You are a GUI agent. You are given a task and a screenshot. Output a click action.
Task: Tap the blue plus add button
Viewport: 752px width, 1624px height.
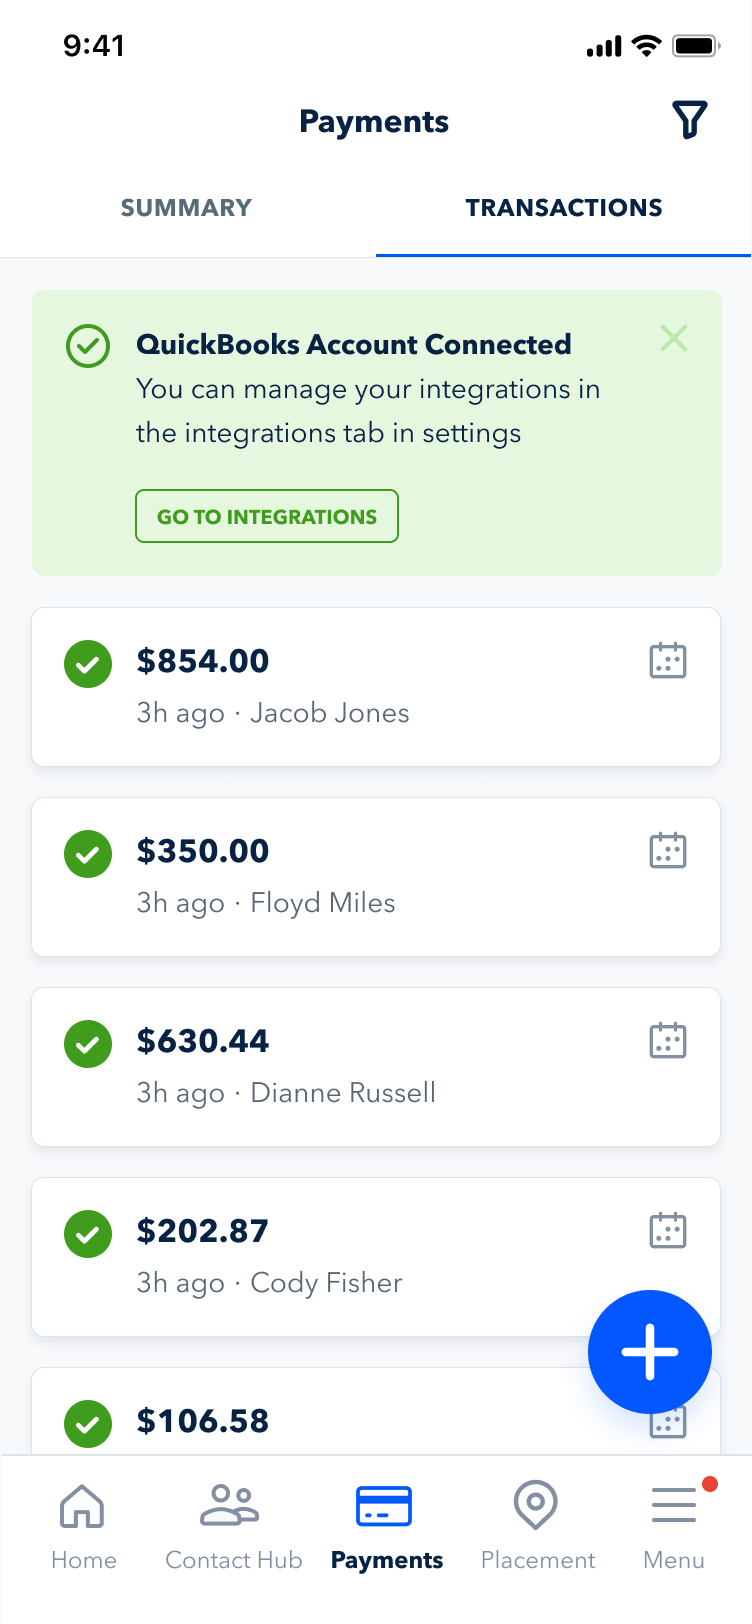(650, 1351)
